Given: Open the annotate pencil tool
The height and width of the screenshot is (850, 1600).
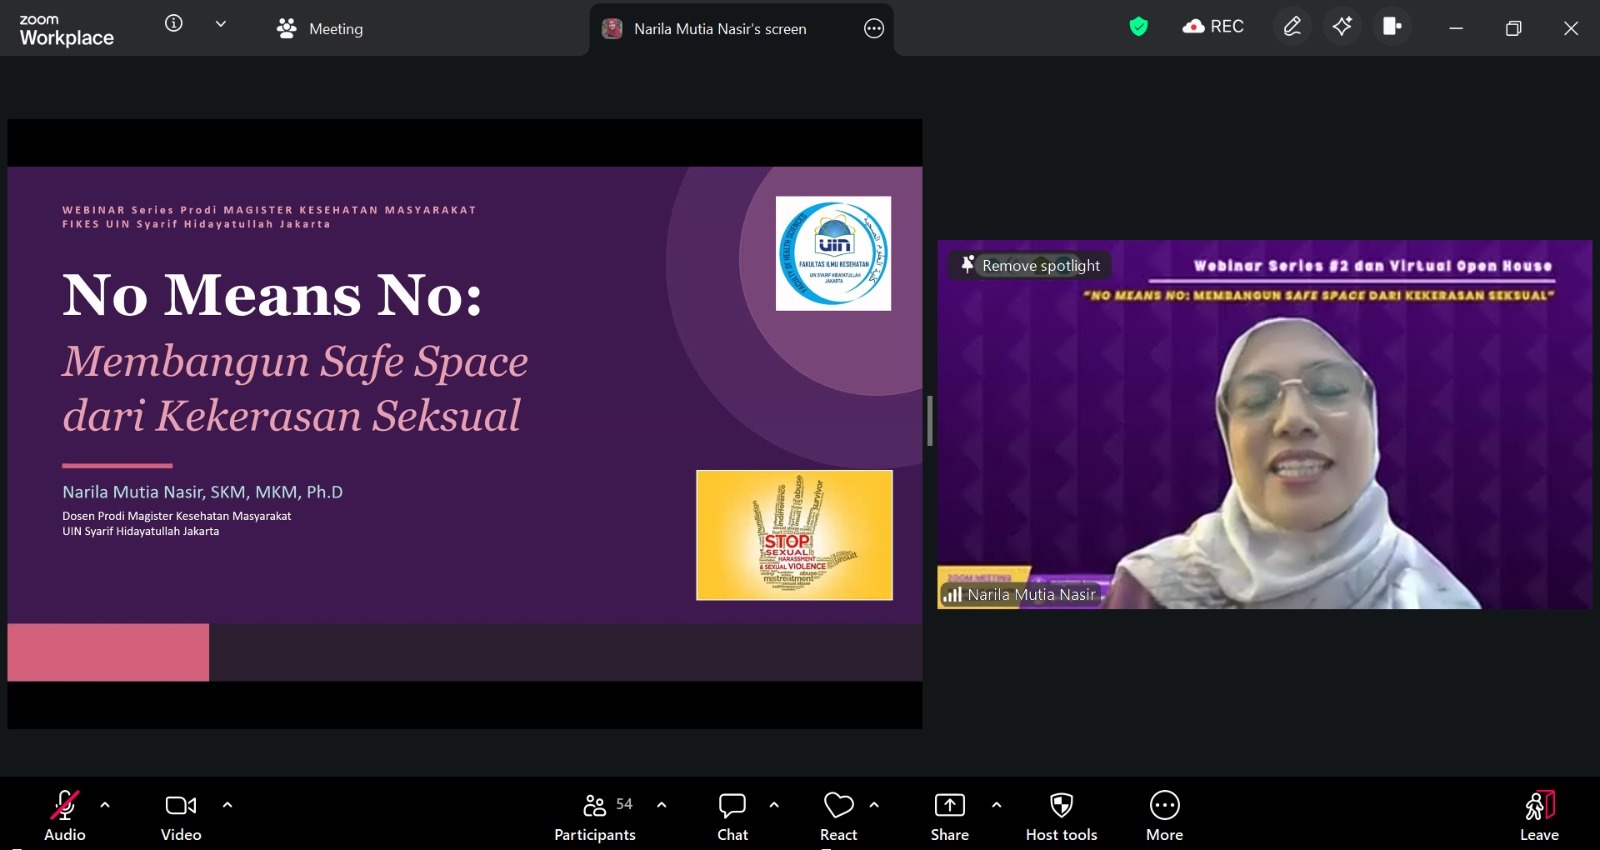Looking at the screenshot, I should tap(1292, 26).
